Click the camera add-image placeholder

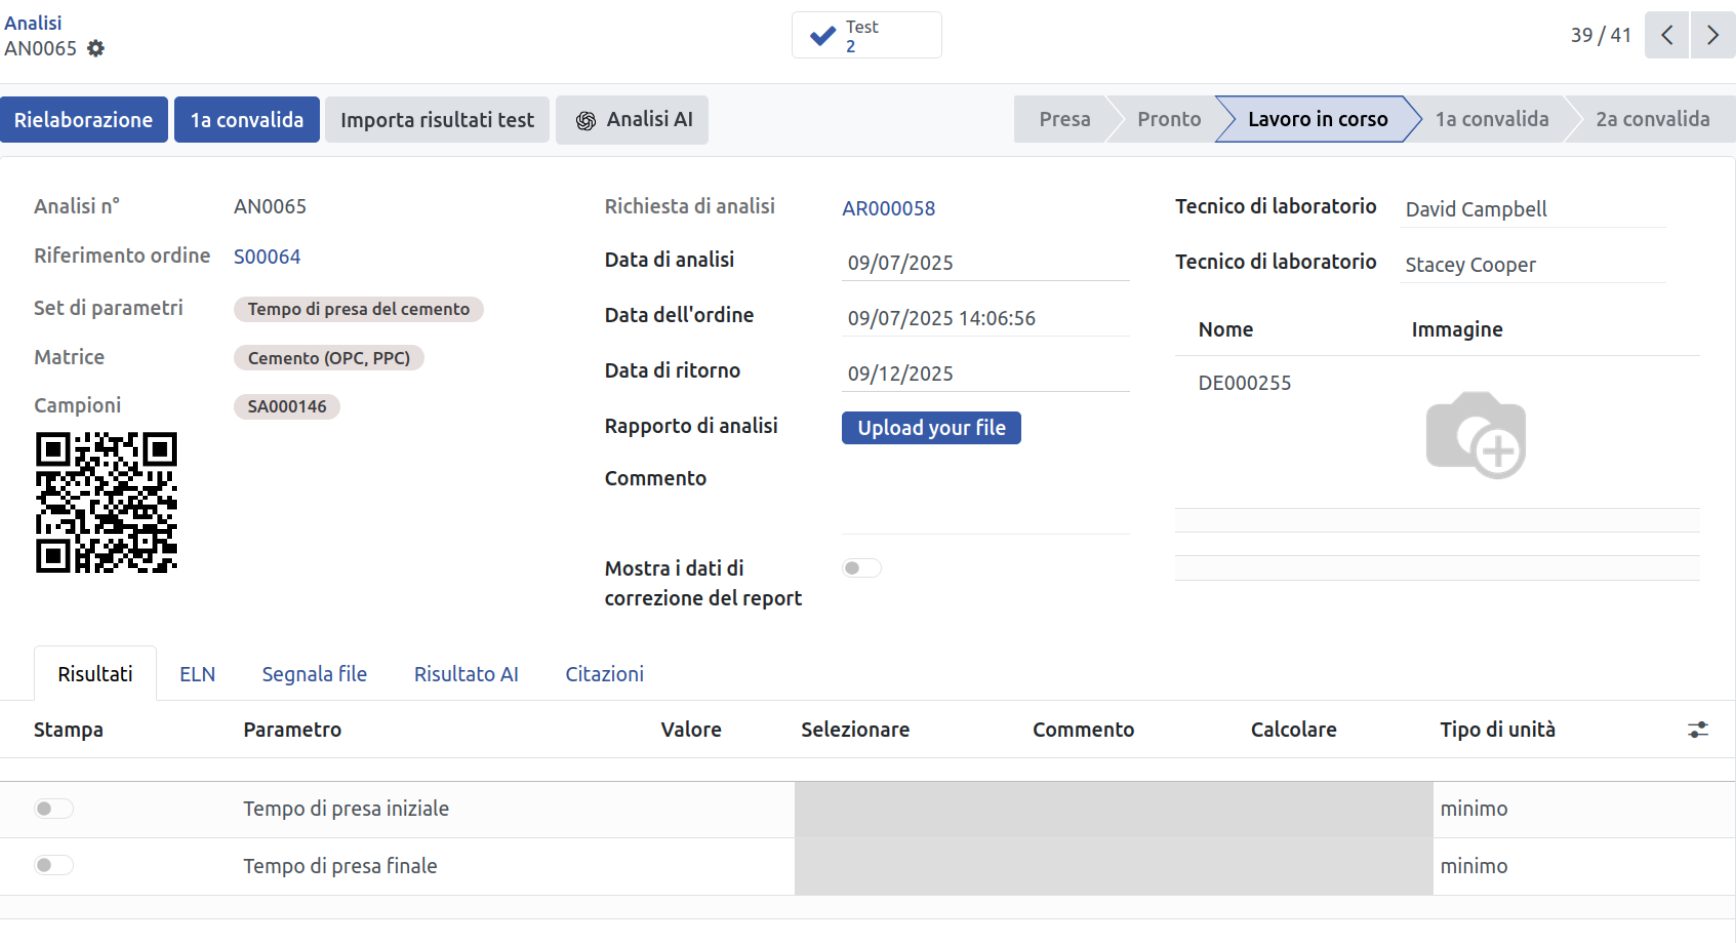click(1475, 435)
